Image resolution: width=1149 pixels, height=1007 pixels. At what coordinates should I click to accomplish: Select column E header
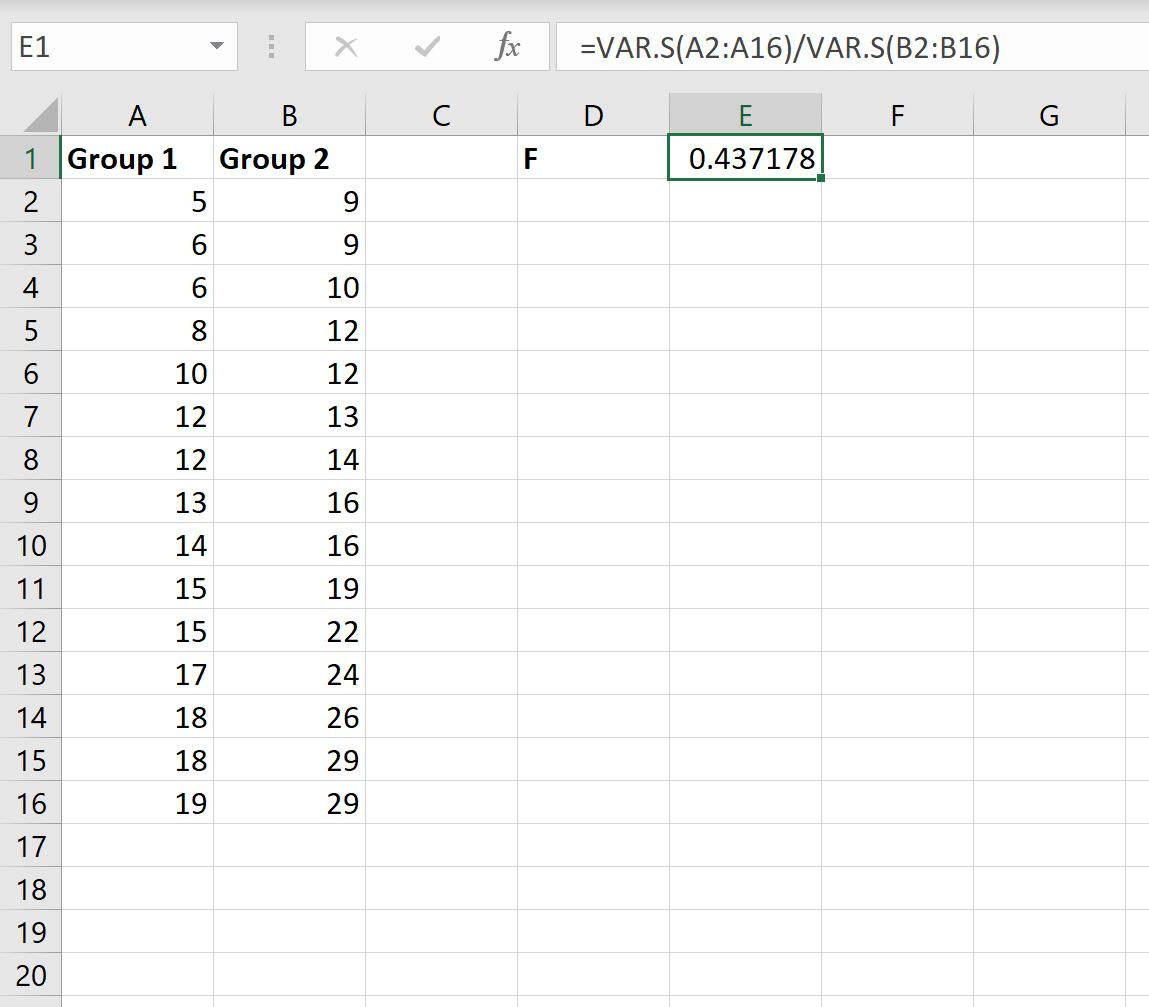click(x=745, y=115)
